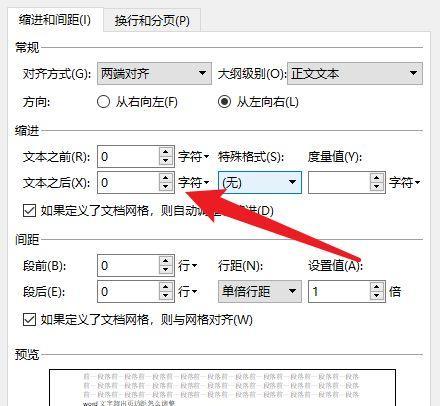The image size is (440, 406).
Task: Click the paragraph preview box
Action: [x=222, y=387]
